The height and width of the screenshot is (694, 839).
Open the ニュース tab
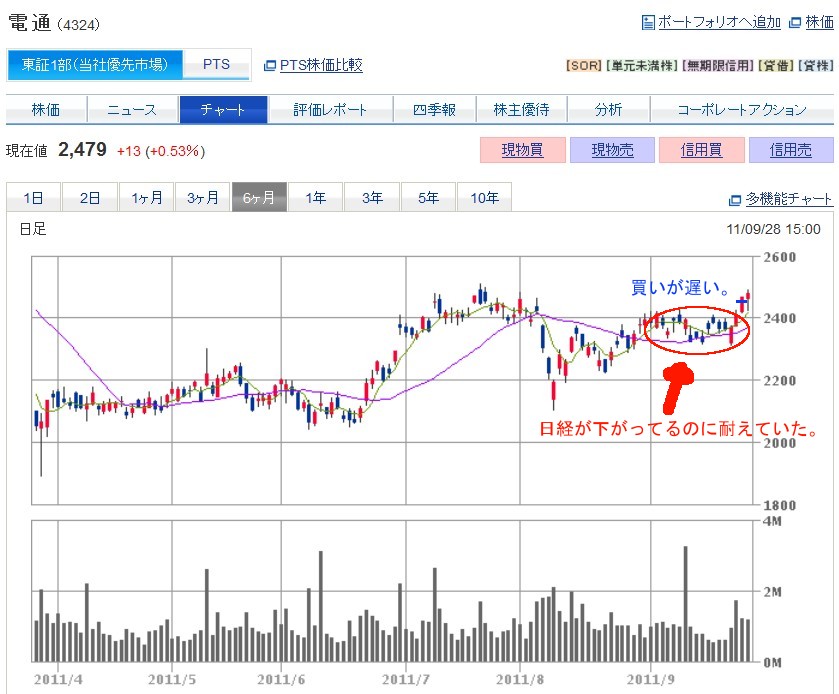pos(132,110)
